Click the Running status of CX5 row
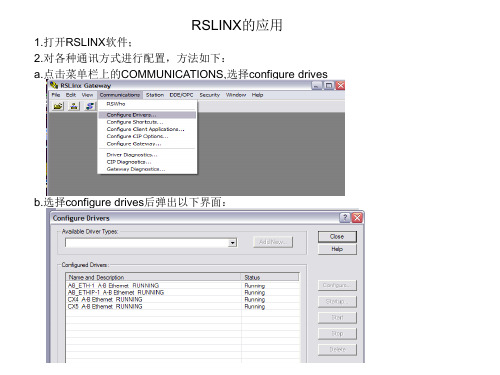 (255, 307)
